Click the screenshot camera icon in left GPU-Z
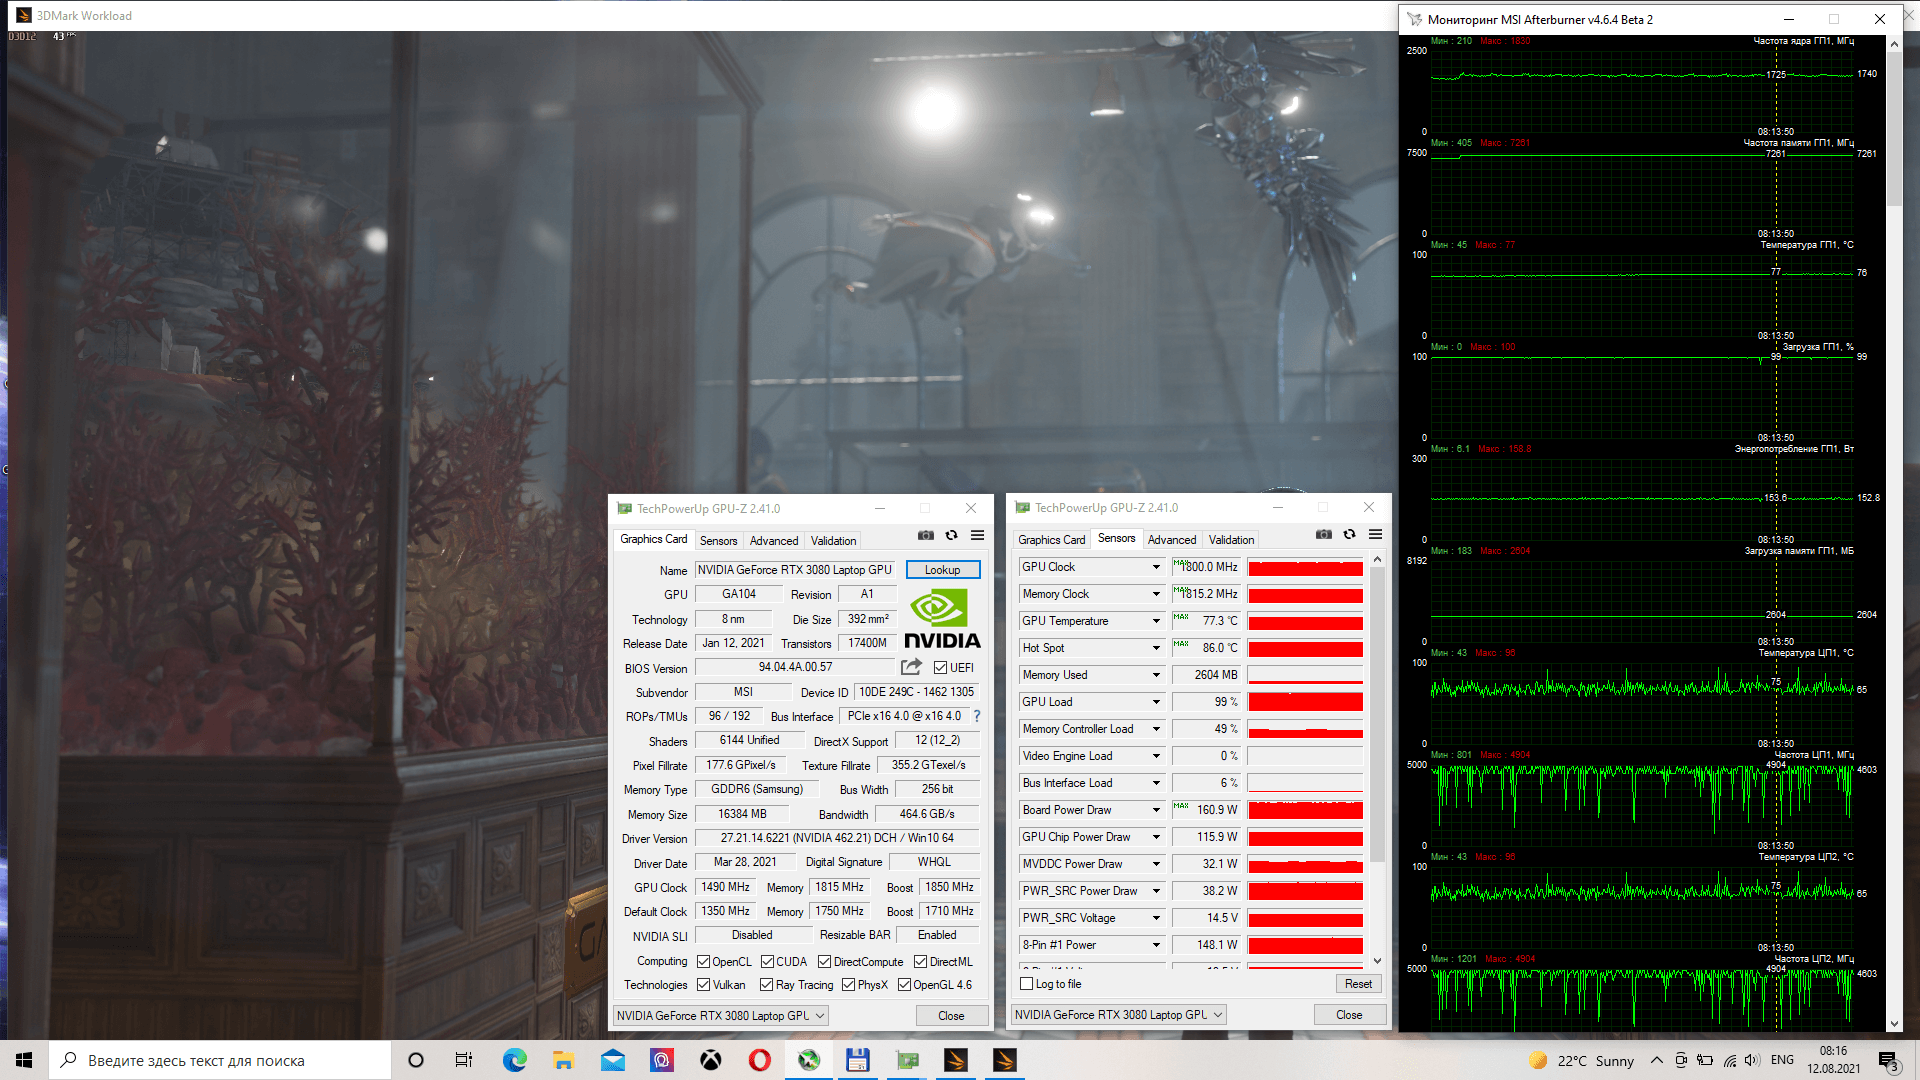The width and height of the screenshot is (1920, 1080). (x=926, y=536)
